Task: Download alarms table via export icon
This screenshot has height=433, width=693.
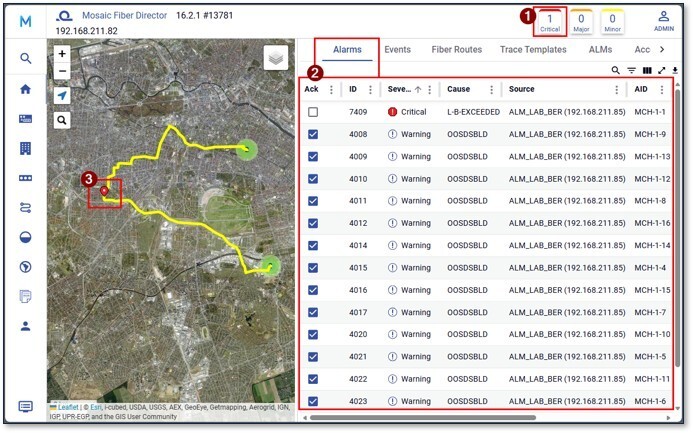Action: coord(675,70)
